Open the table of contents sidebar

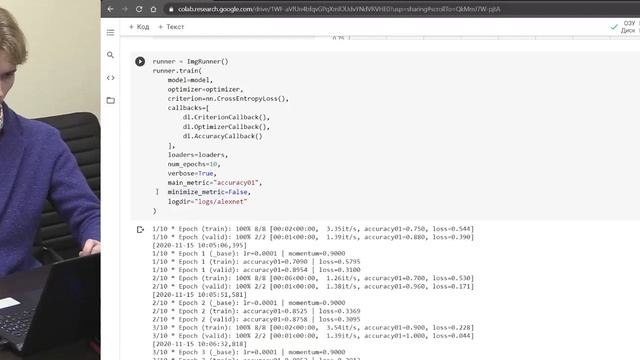111,33
